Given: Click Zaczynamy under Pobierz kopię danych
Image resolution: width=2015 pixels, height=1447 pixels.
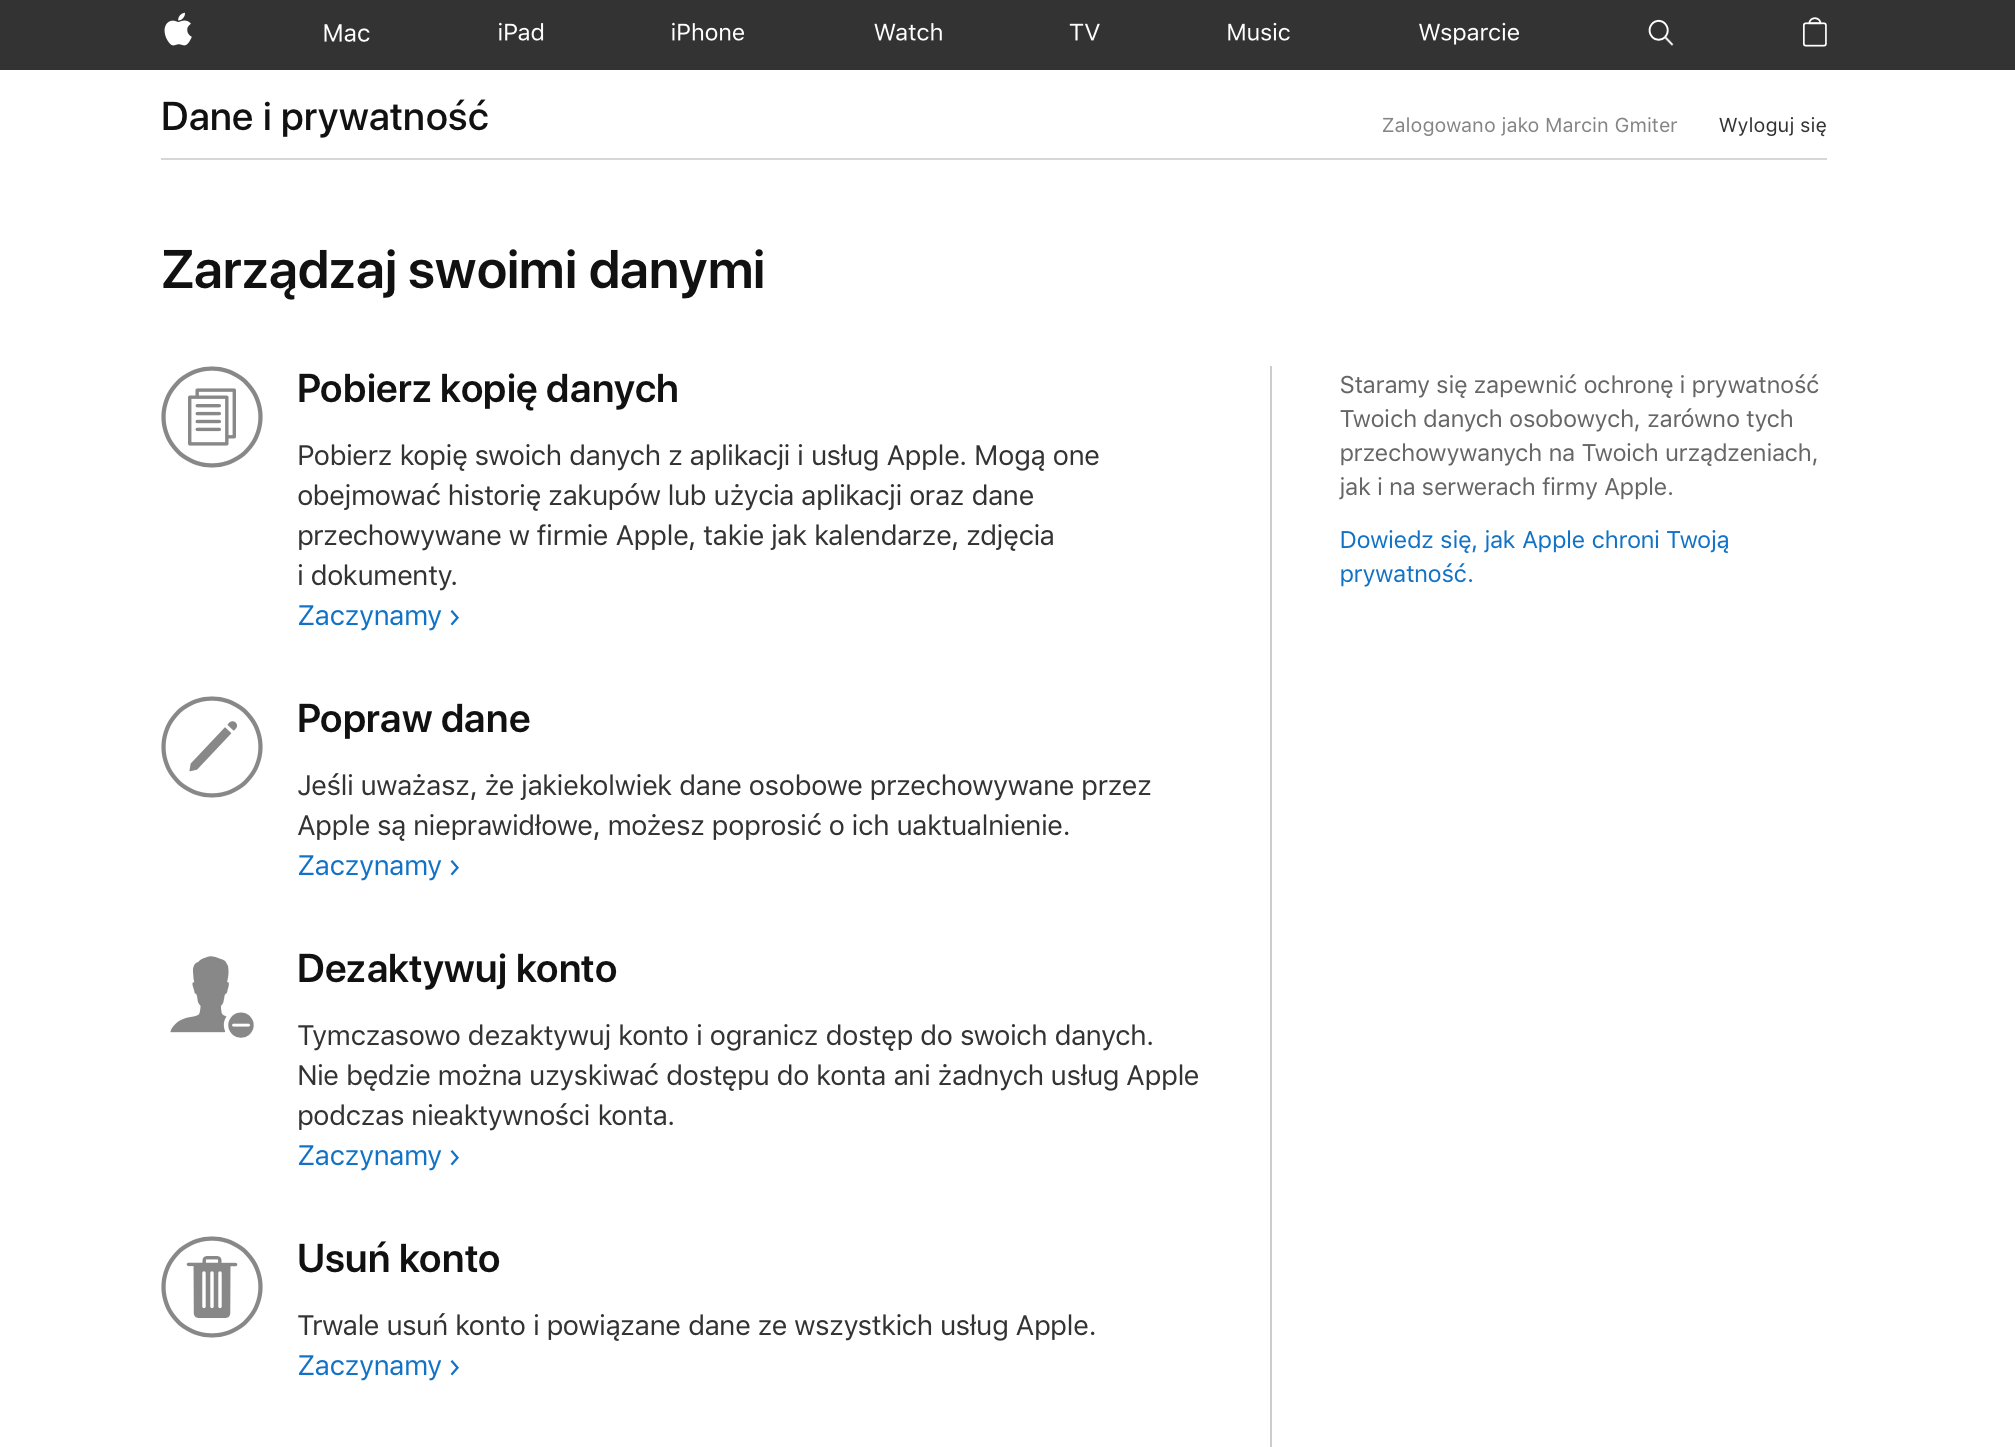Looking at the screenshot, I should [379, 616].
